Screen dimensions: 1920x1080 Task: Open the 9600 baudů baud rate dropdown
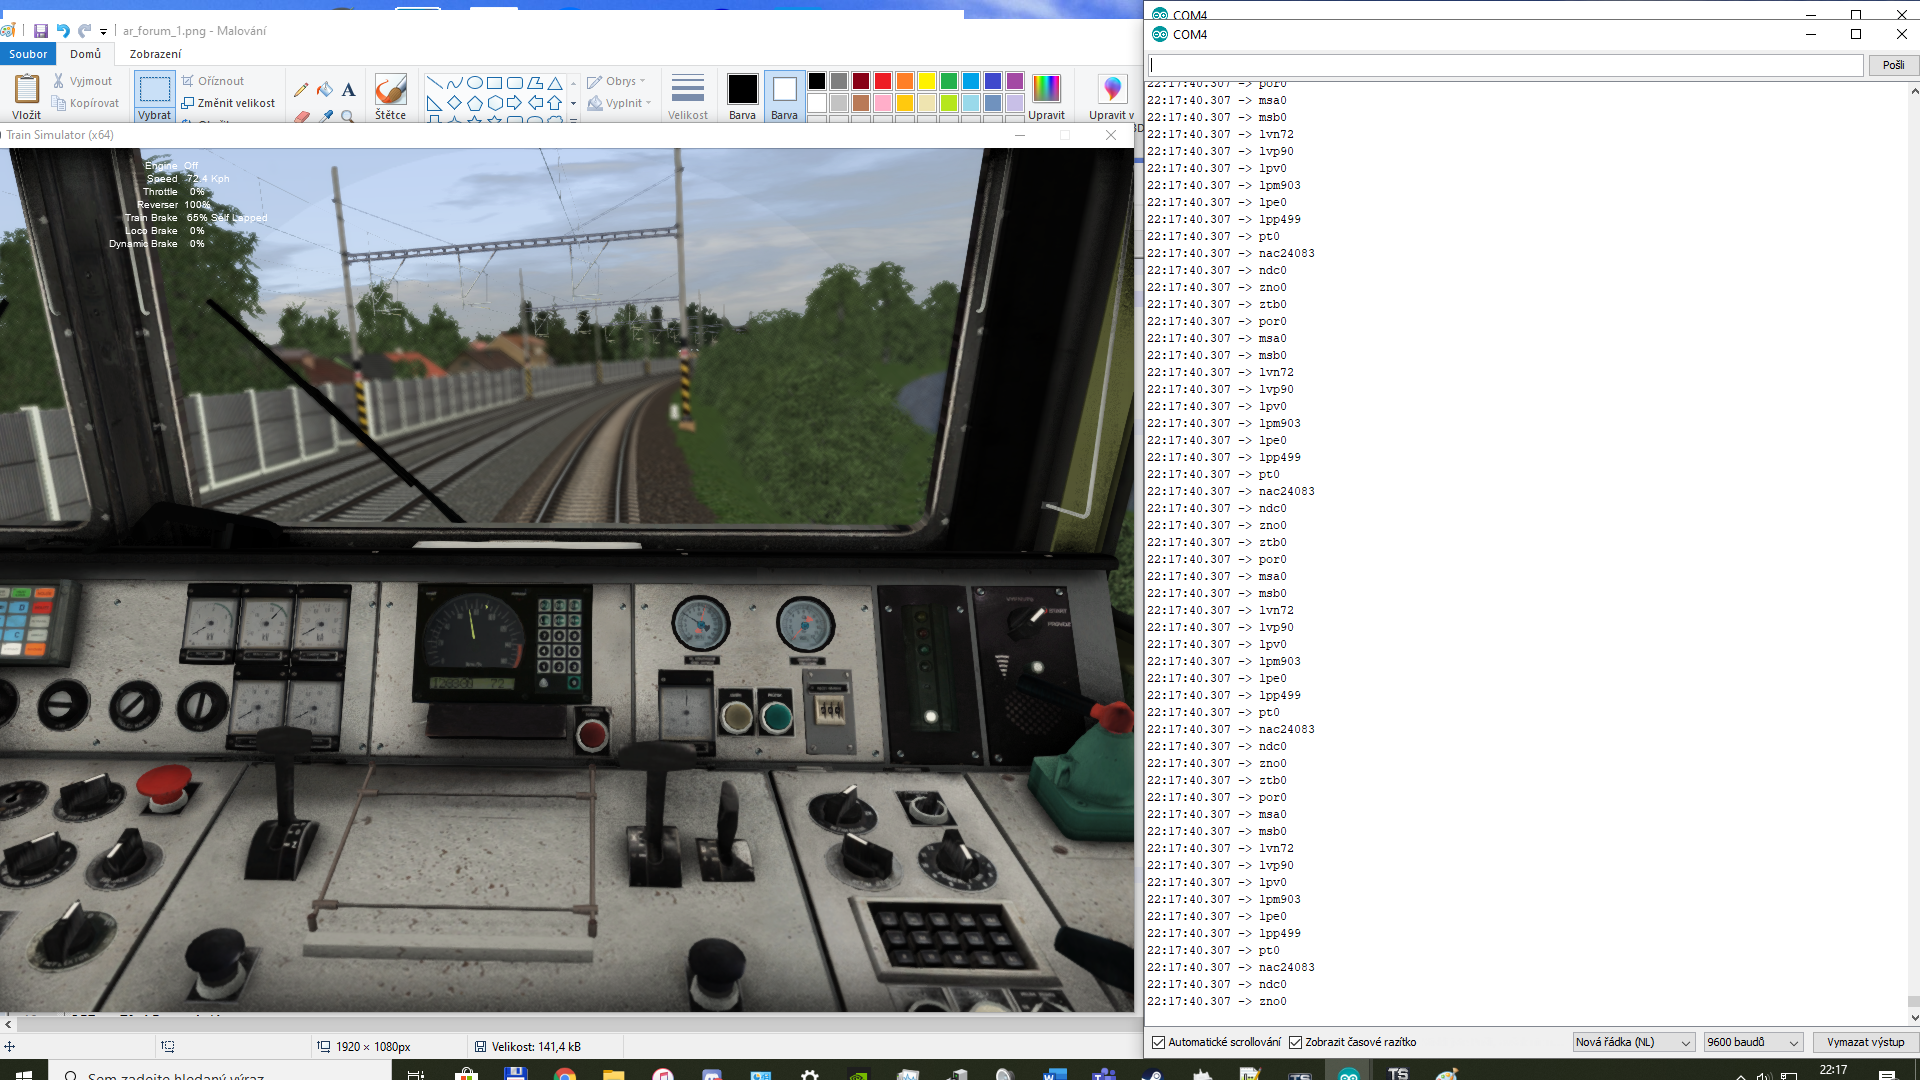click(x=1753, y=1042)
